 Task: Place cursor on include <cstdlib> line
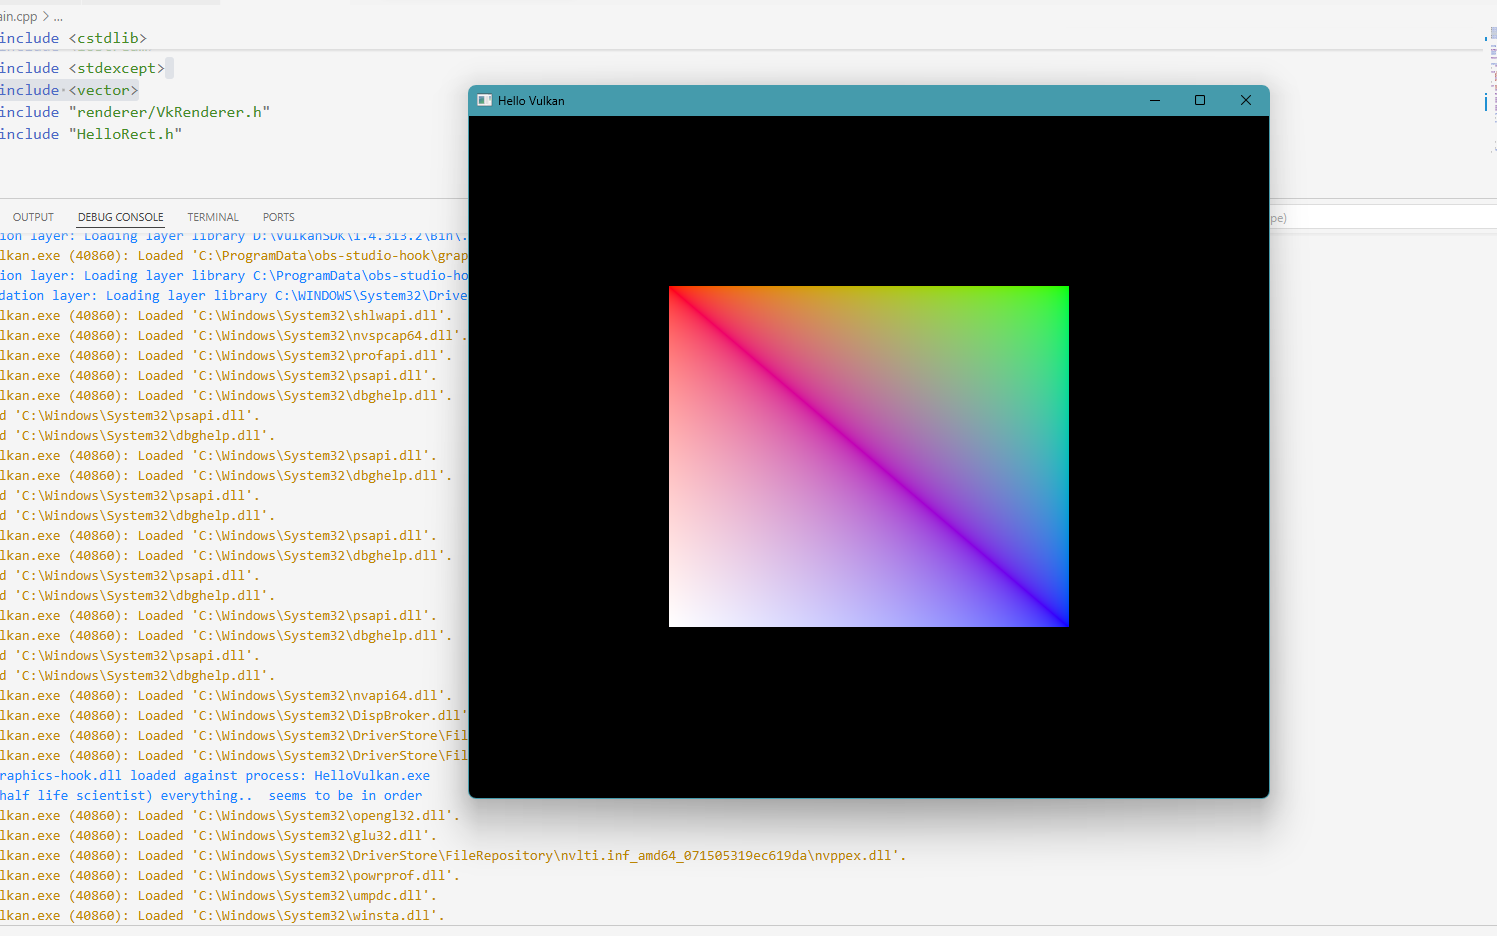[x=74, y=38]
